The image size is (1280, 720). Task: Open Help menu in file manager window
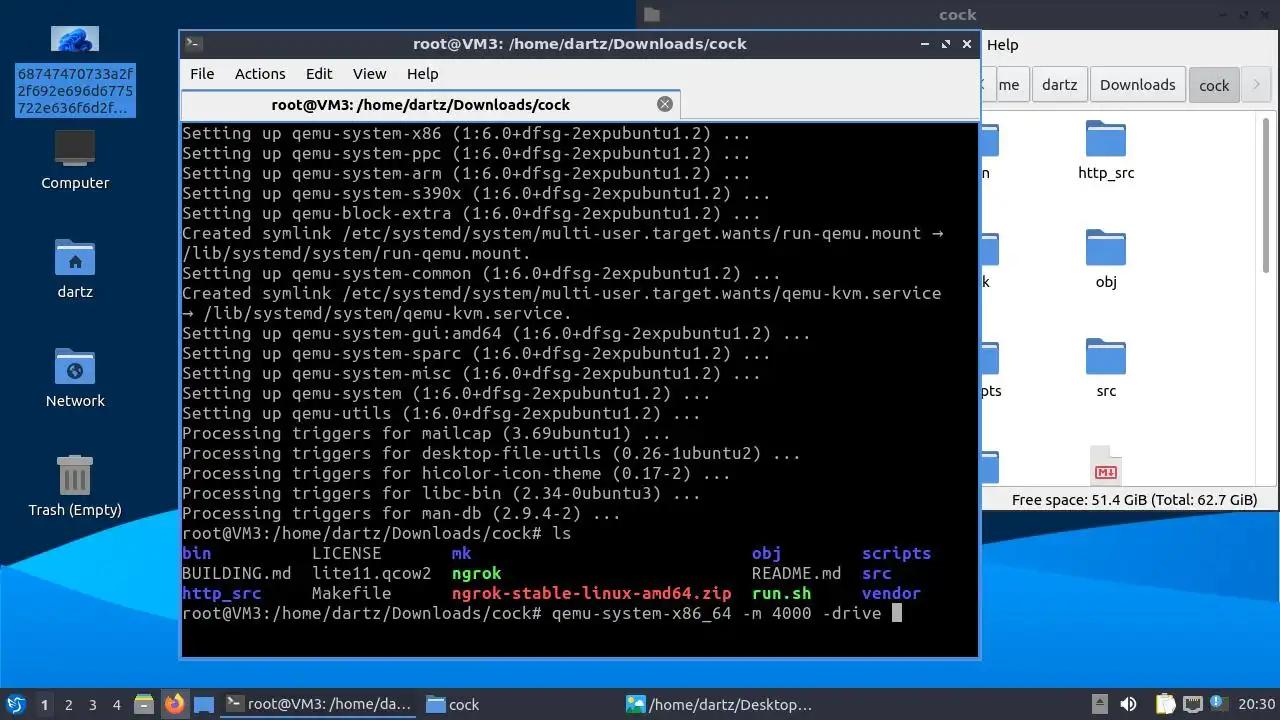click(1002, 45)
